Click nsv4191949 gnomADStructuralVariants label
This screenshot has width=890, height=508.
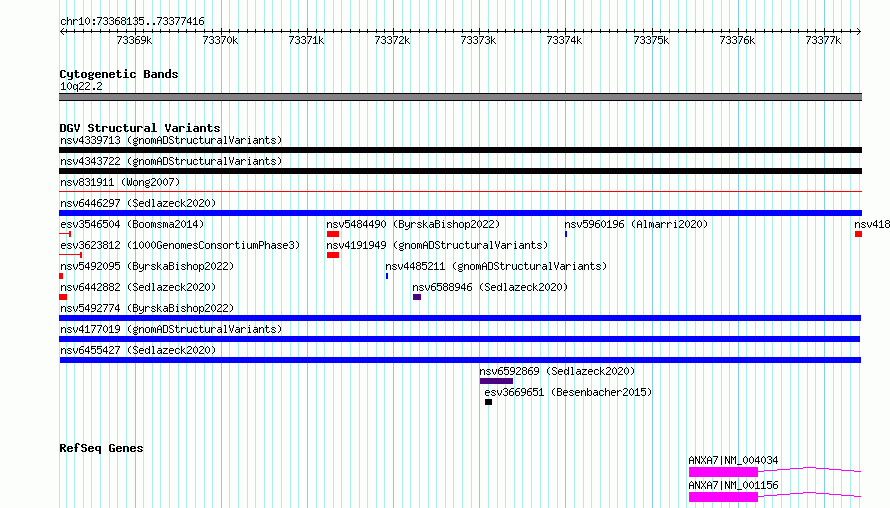click(x=437, y=245)
